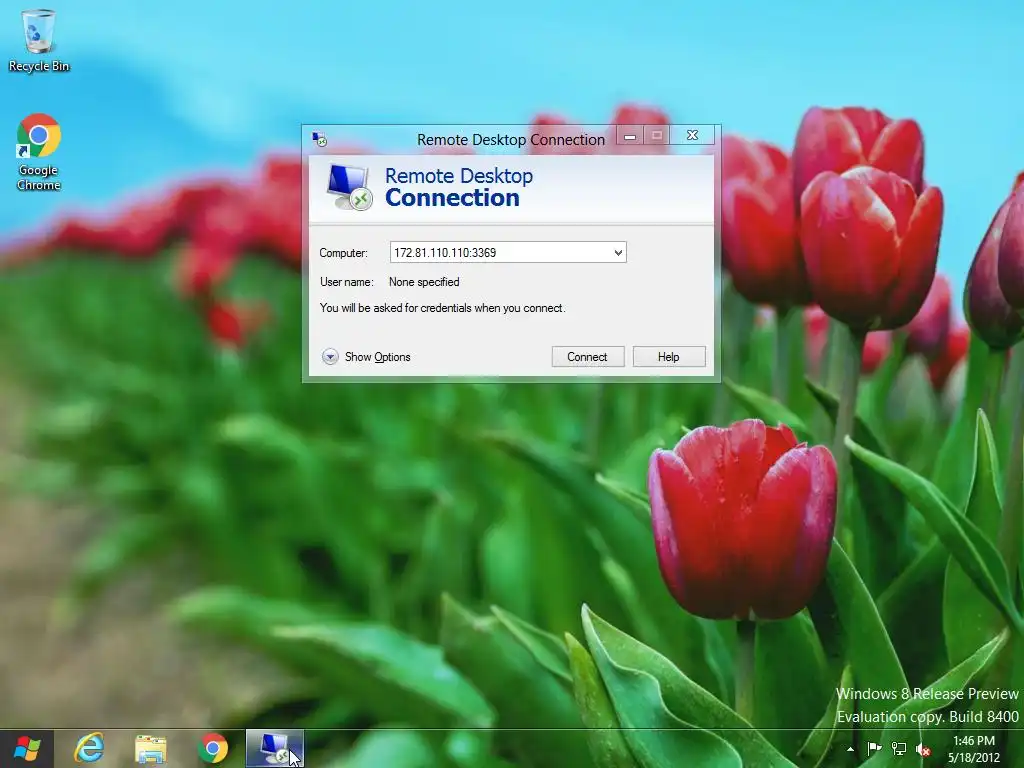Open the Computer address dropdown arrow
The image size is (1024, 768).
[x=618, y=253]
